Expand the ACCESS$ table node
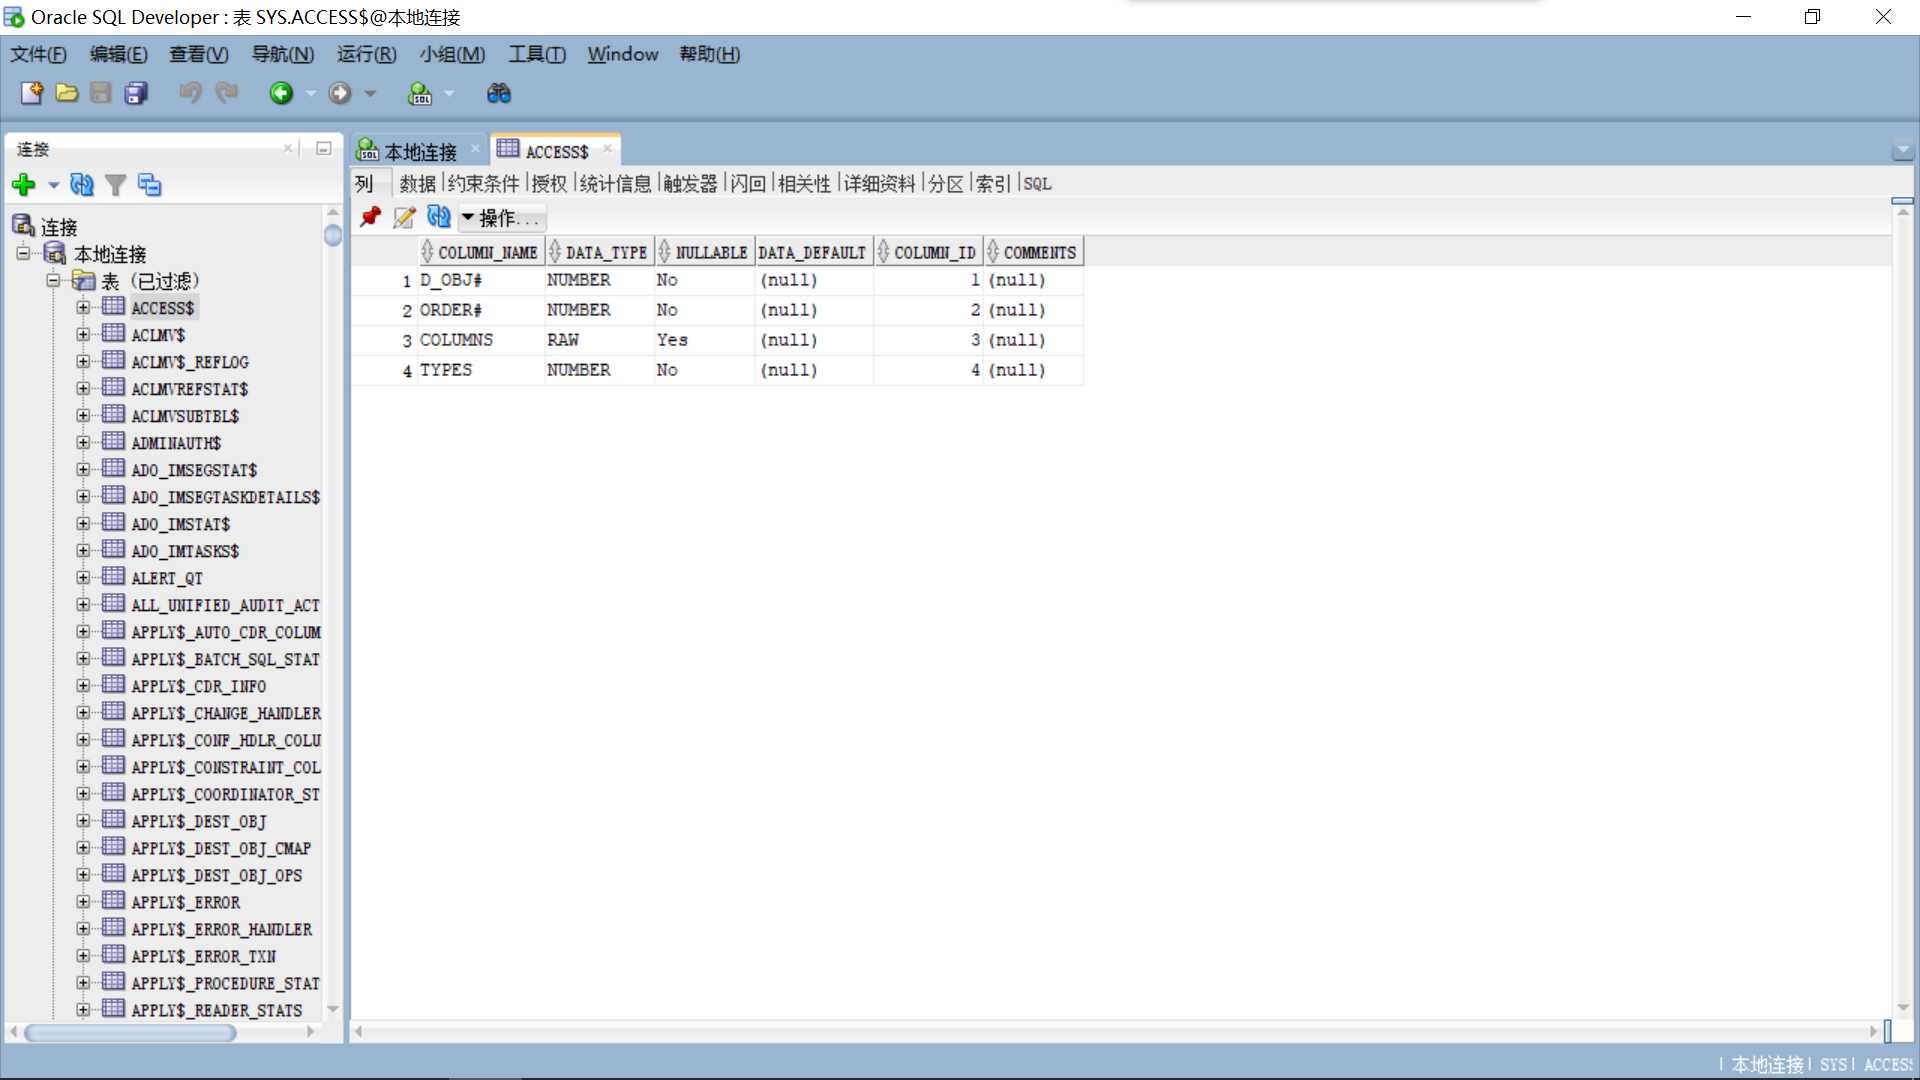Image resolution: width=1920 pixels, height=1080 pixels. (x=83, y=308)
